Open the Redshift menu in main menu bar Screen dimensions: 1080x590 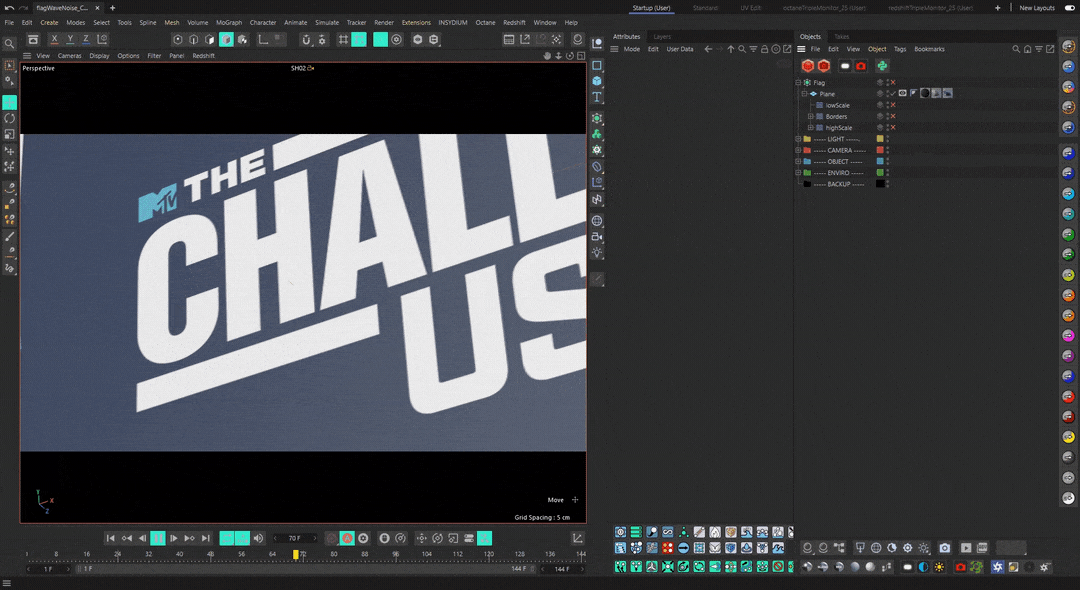coord(514,23)
